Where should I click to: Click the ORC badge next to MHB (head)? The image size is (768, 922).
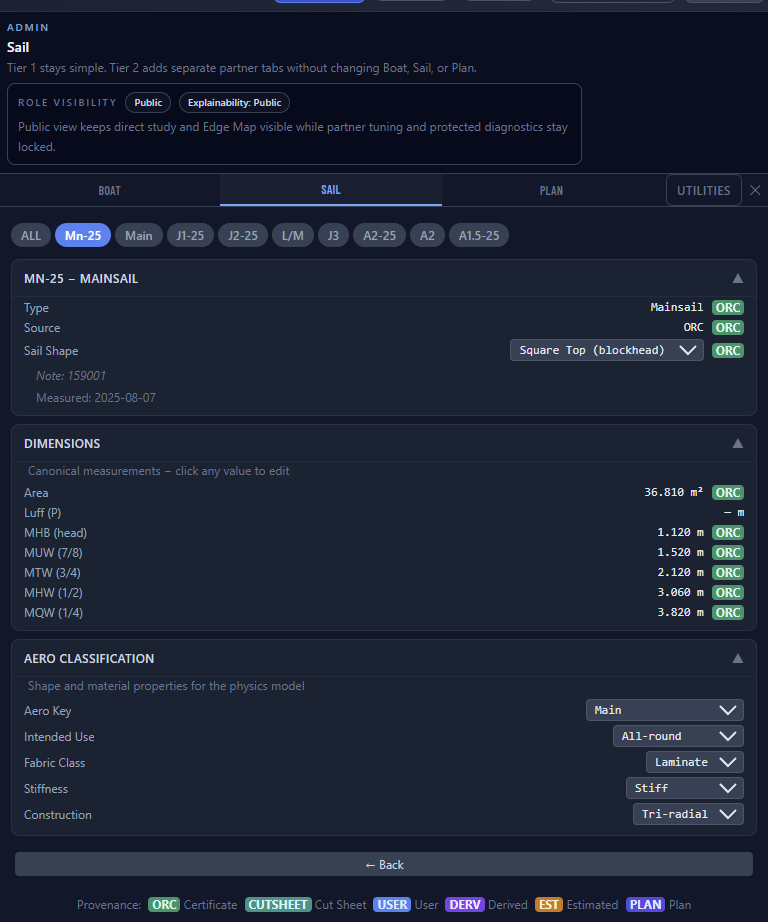point(728,532)
